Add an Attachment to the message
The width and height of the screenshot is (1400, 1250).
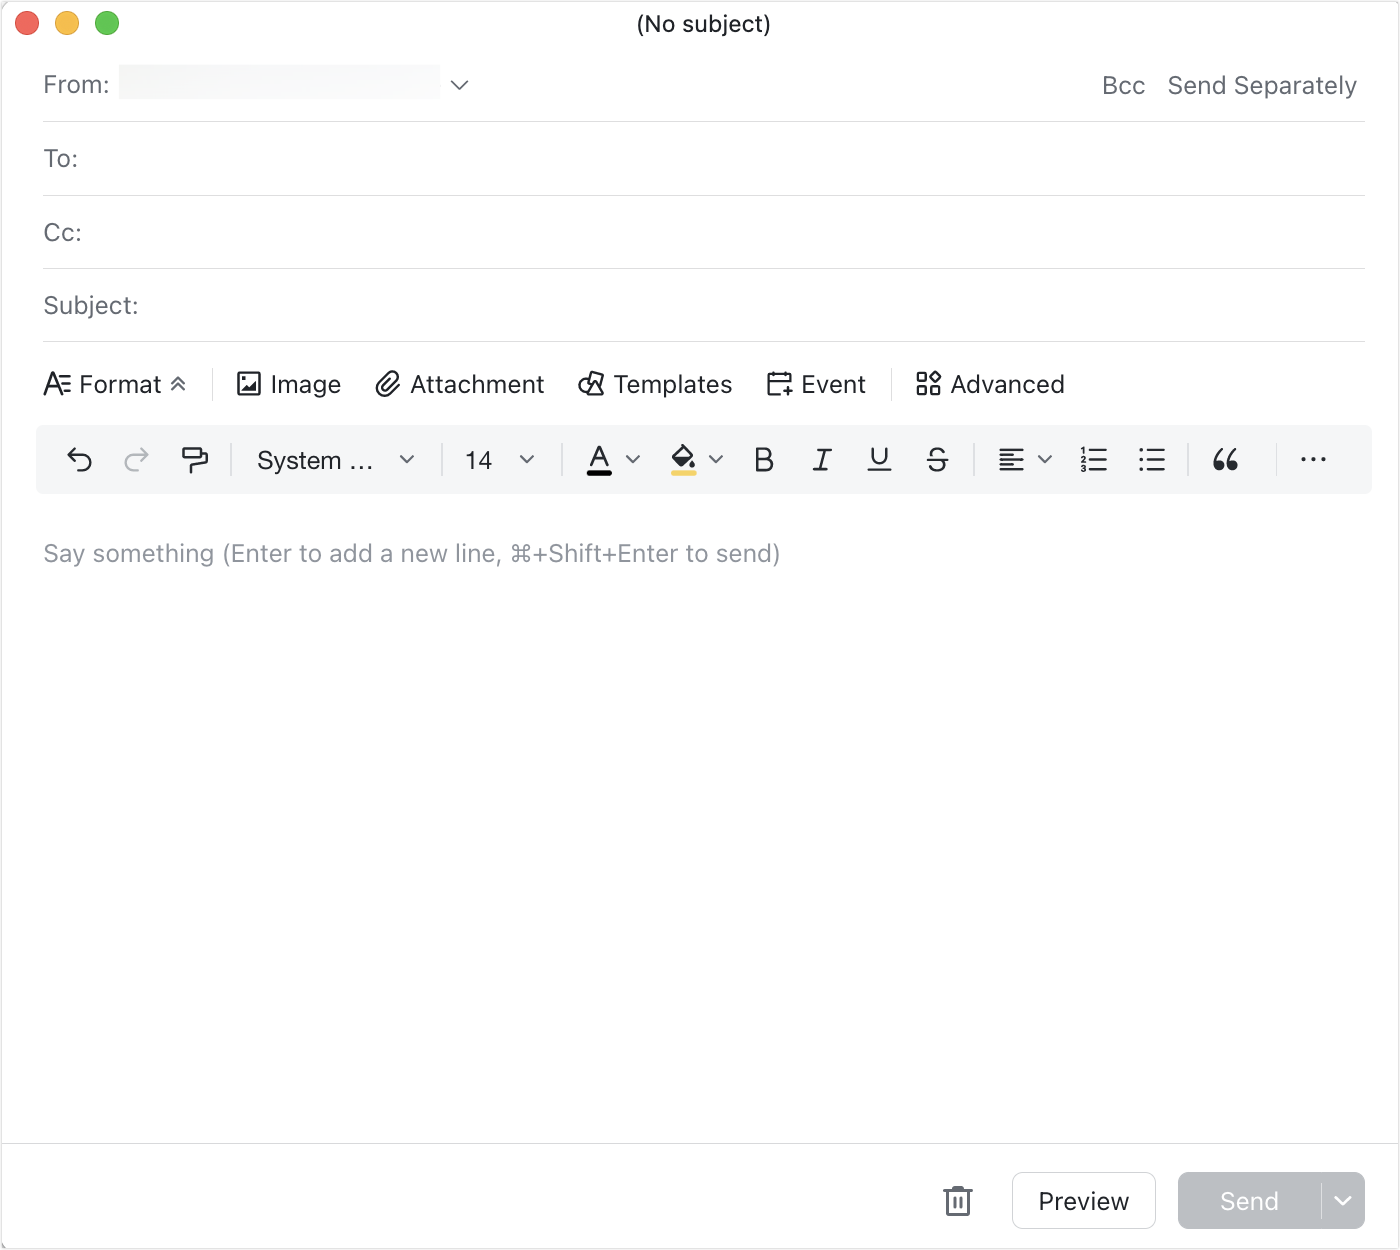click(x=459, y=384)
